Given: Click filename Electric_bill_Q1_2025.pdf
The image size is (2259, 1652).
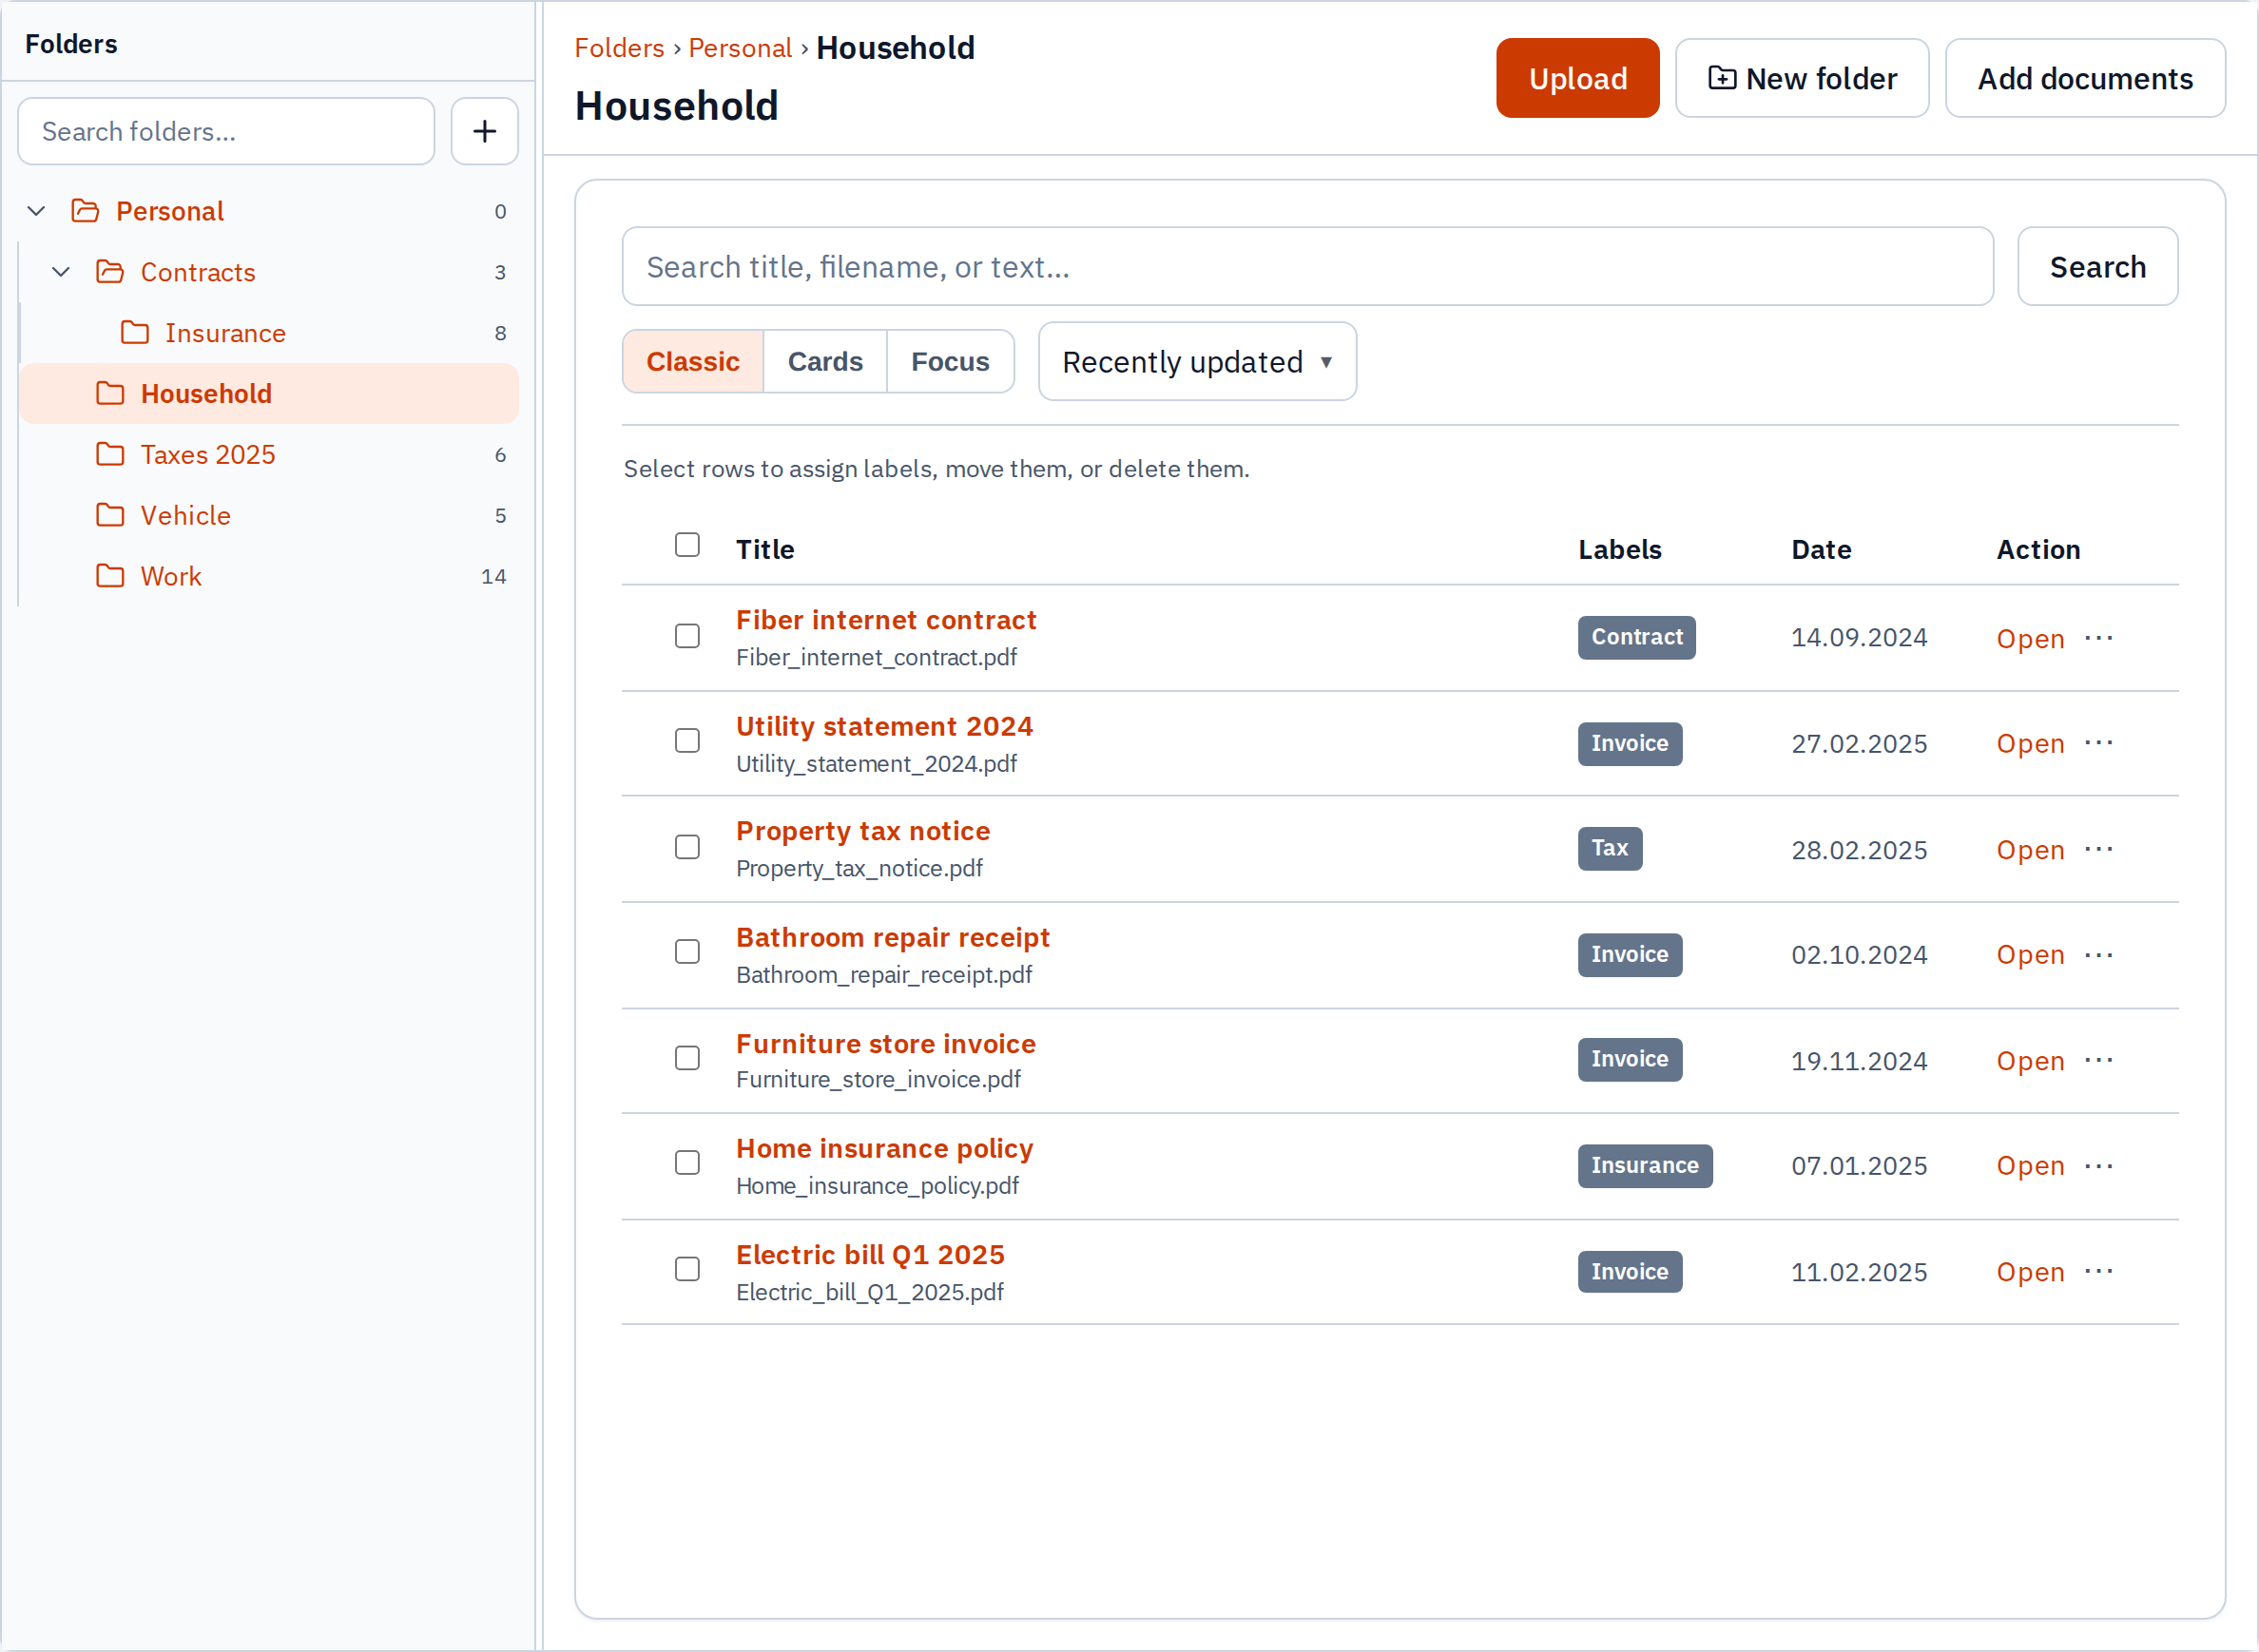Looking at the screenshot, I should [870, 1293].
